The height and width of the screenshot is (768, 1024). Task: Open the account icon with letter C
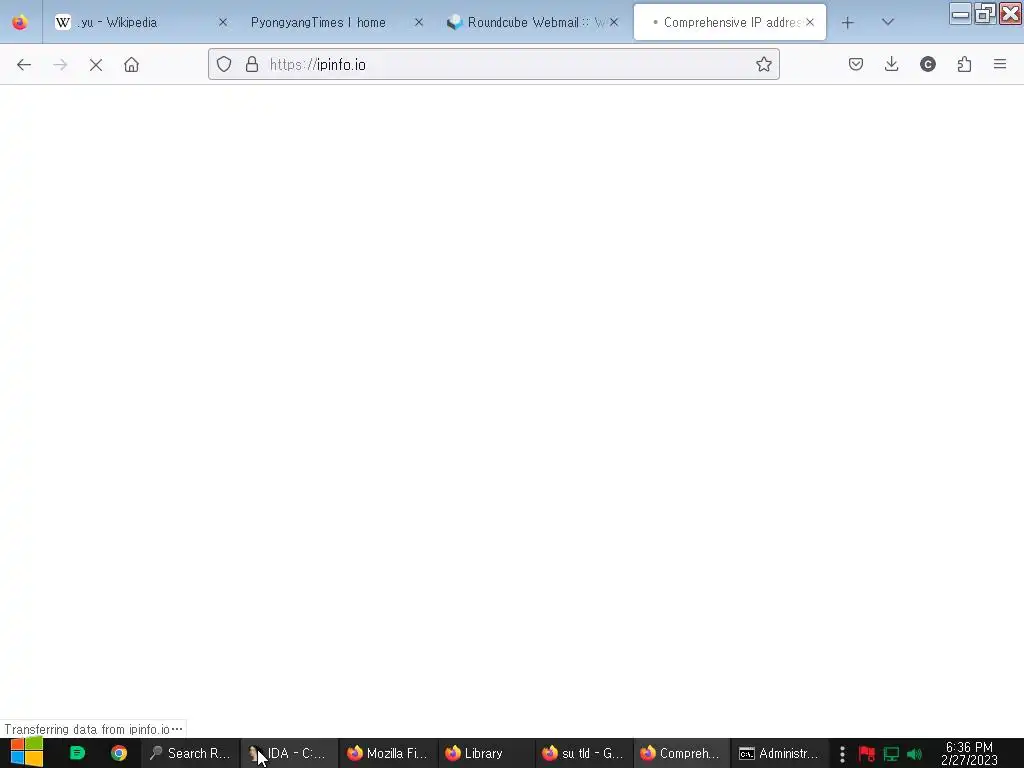point(928,65)
